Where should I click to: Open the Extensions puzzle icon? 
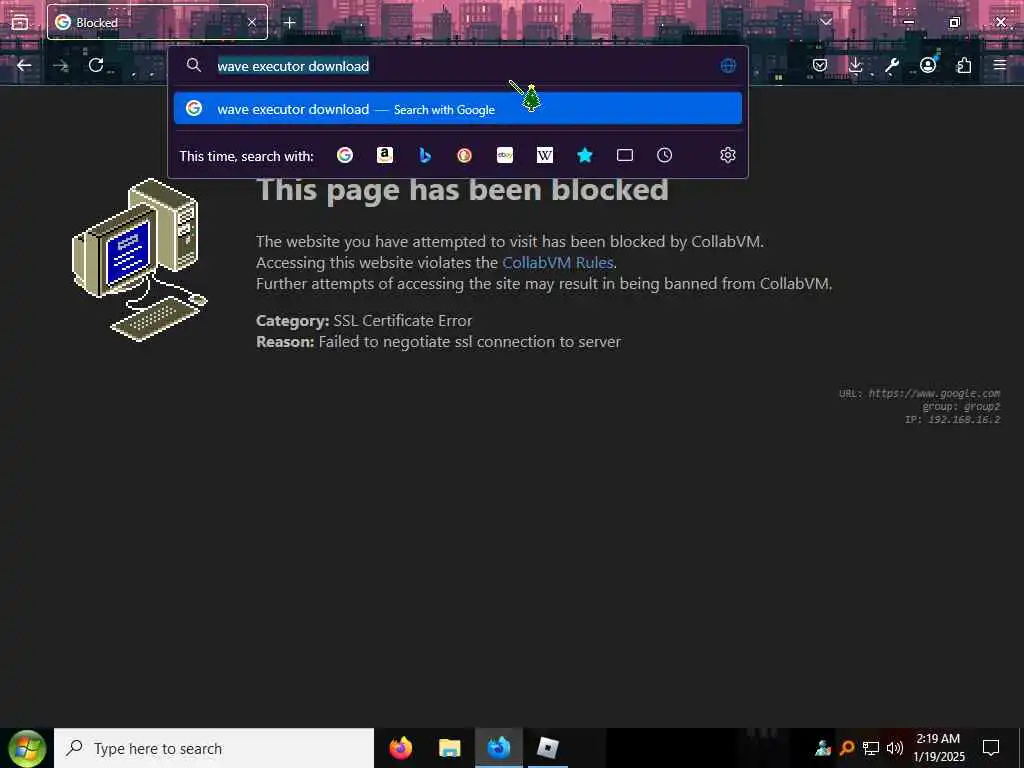tap(964, 65)
